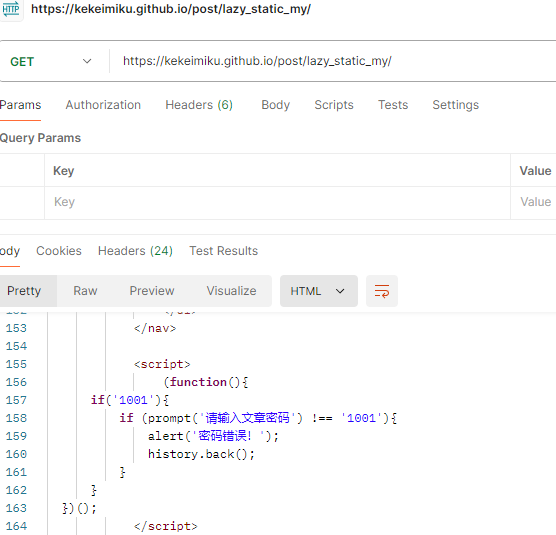Select the Visualize view
Viewport: 556px width, 535px height.
[x=232, y=291]
